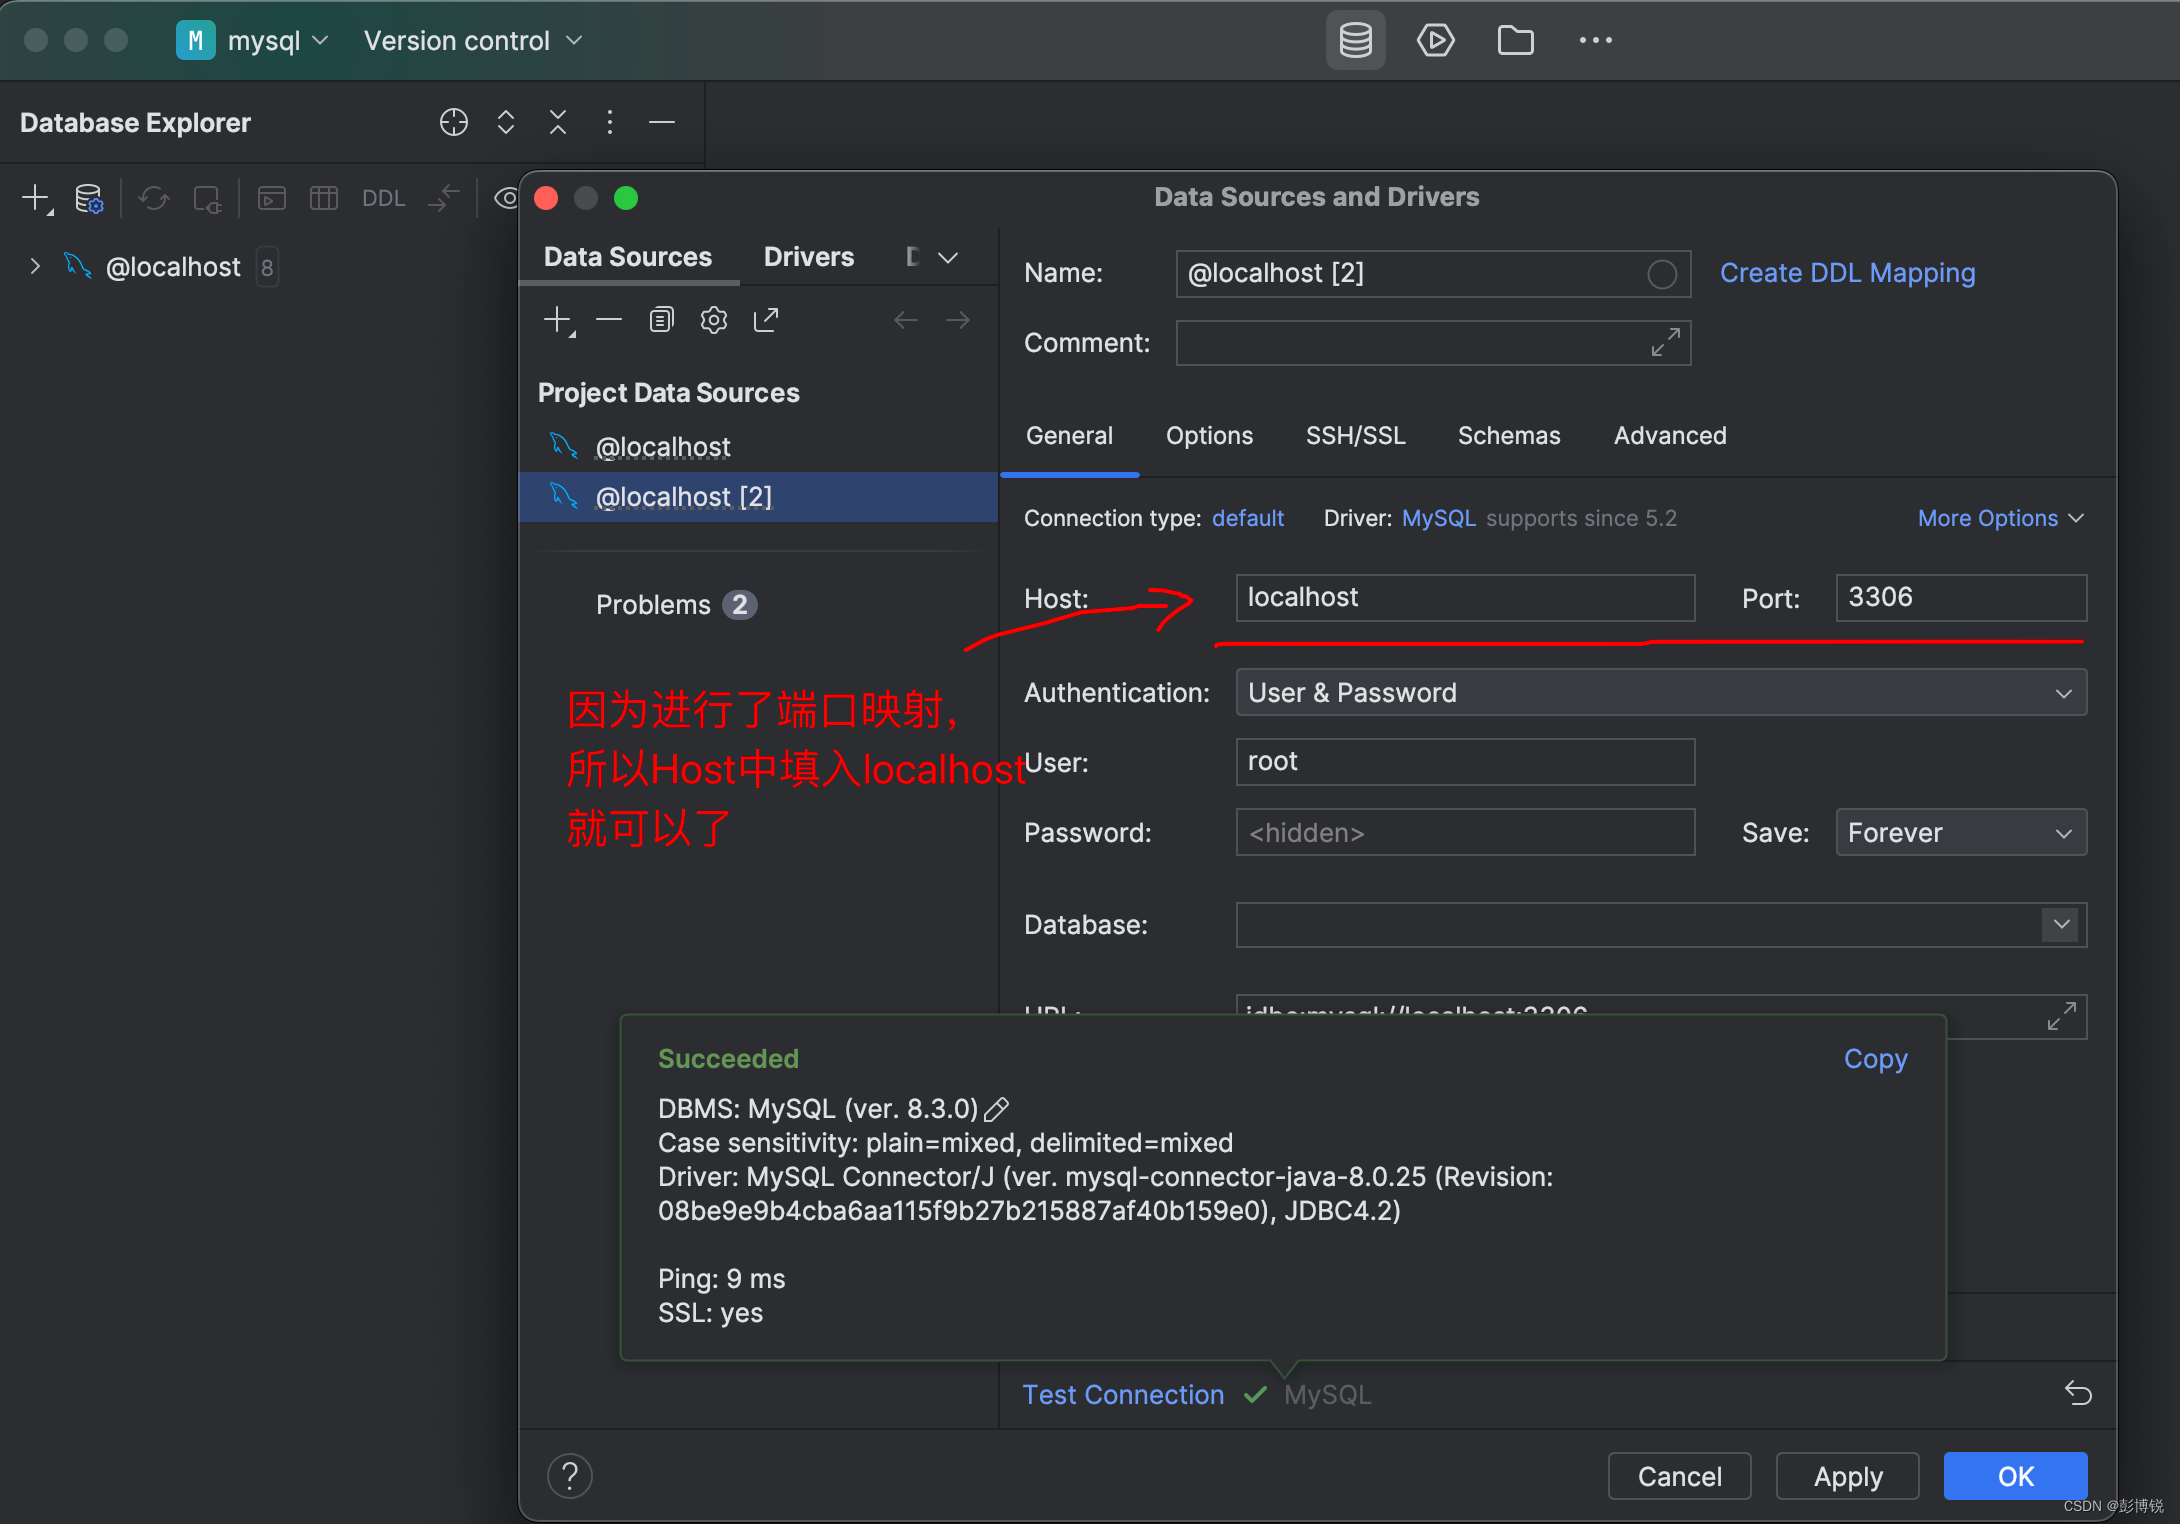
Task: Open the Problems 2 entry
Action: click(676, 605)
